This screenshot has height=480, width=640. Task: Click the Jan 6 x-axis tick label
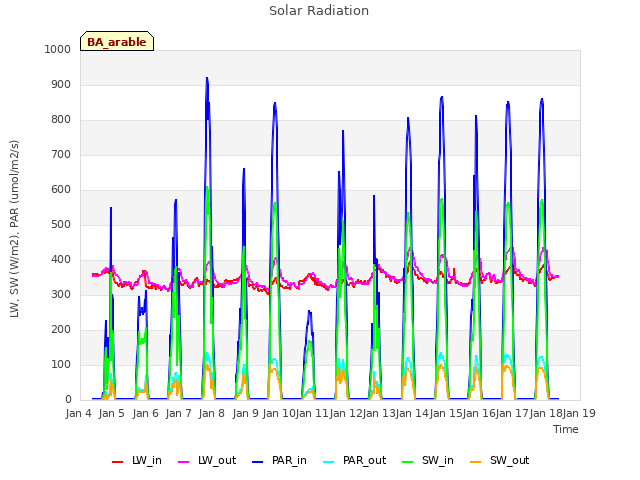(146, 413)
